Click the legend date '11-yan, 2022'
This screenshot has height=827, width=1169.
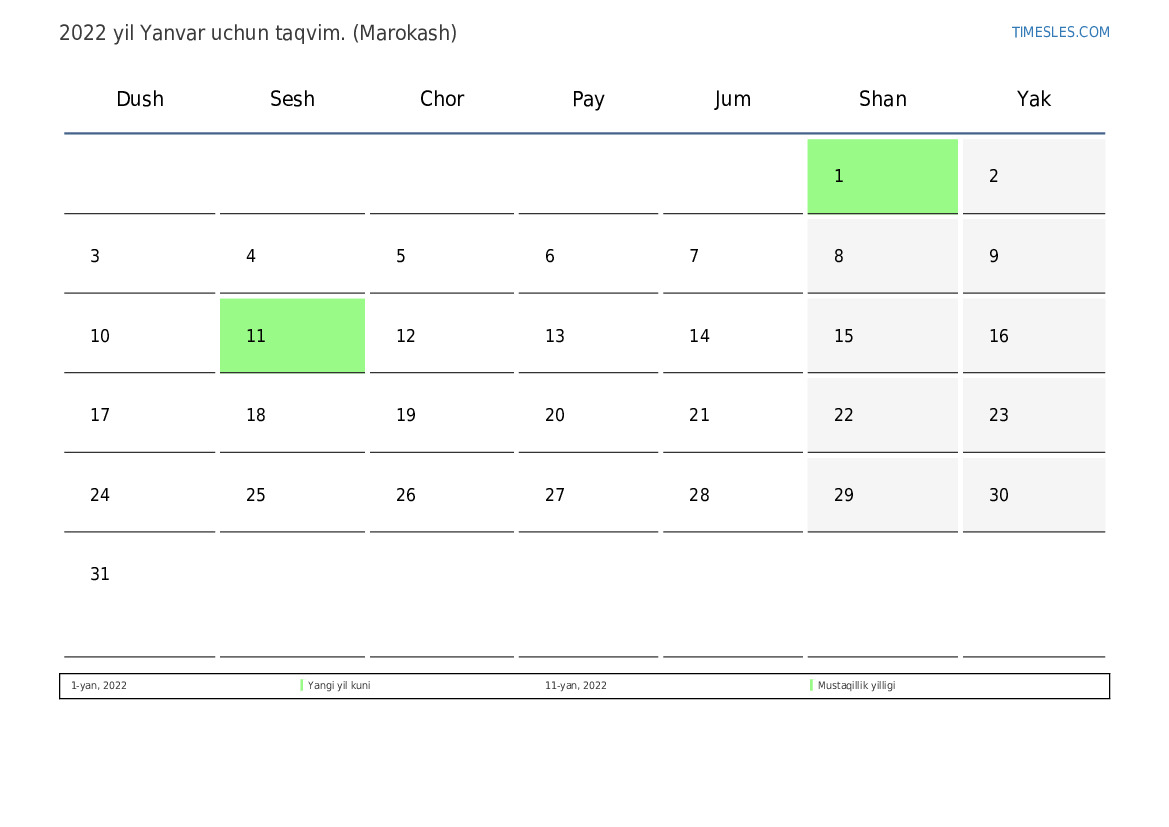tap(576, 685)
